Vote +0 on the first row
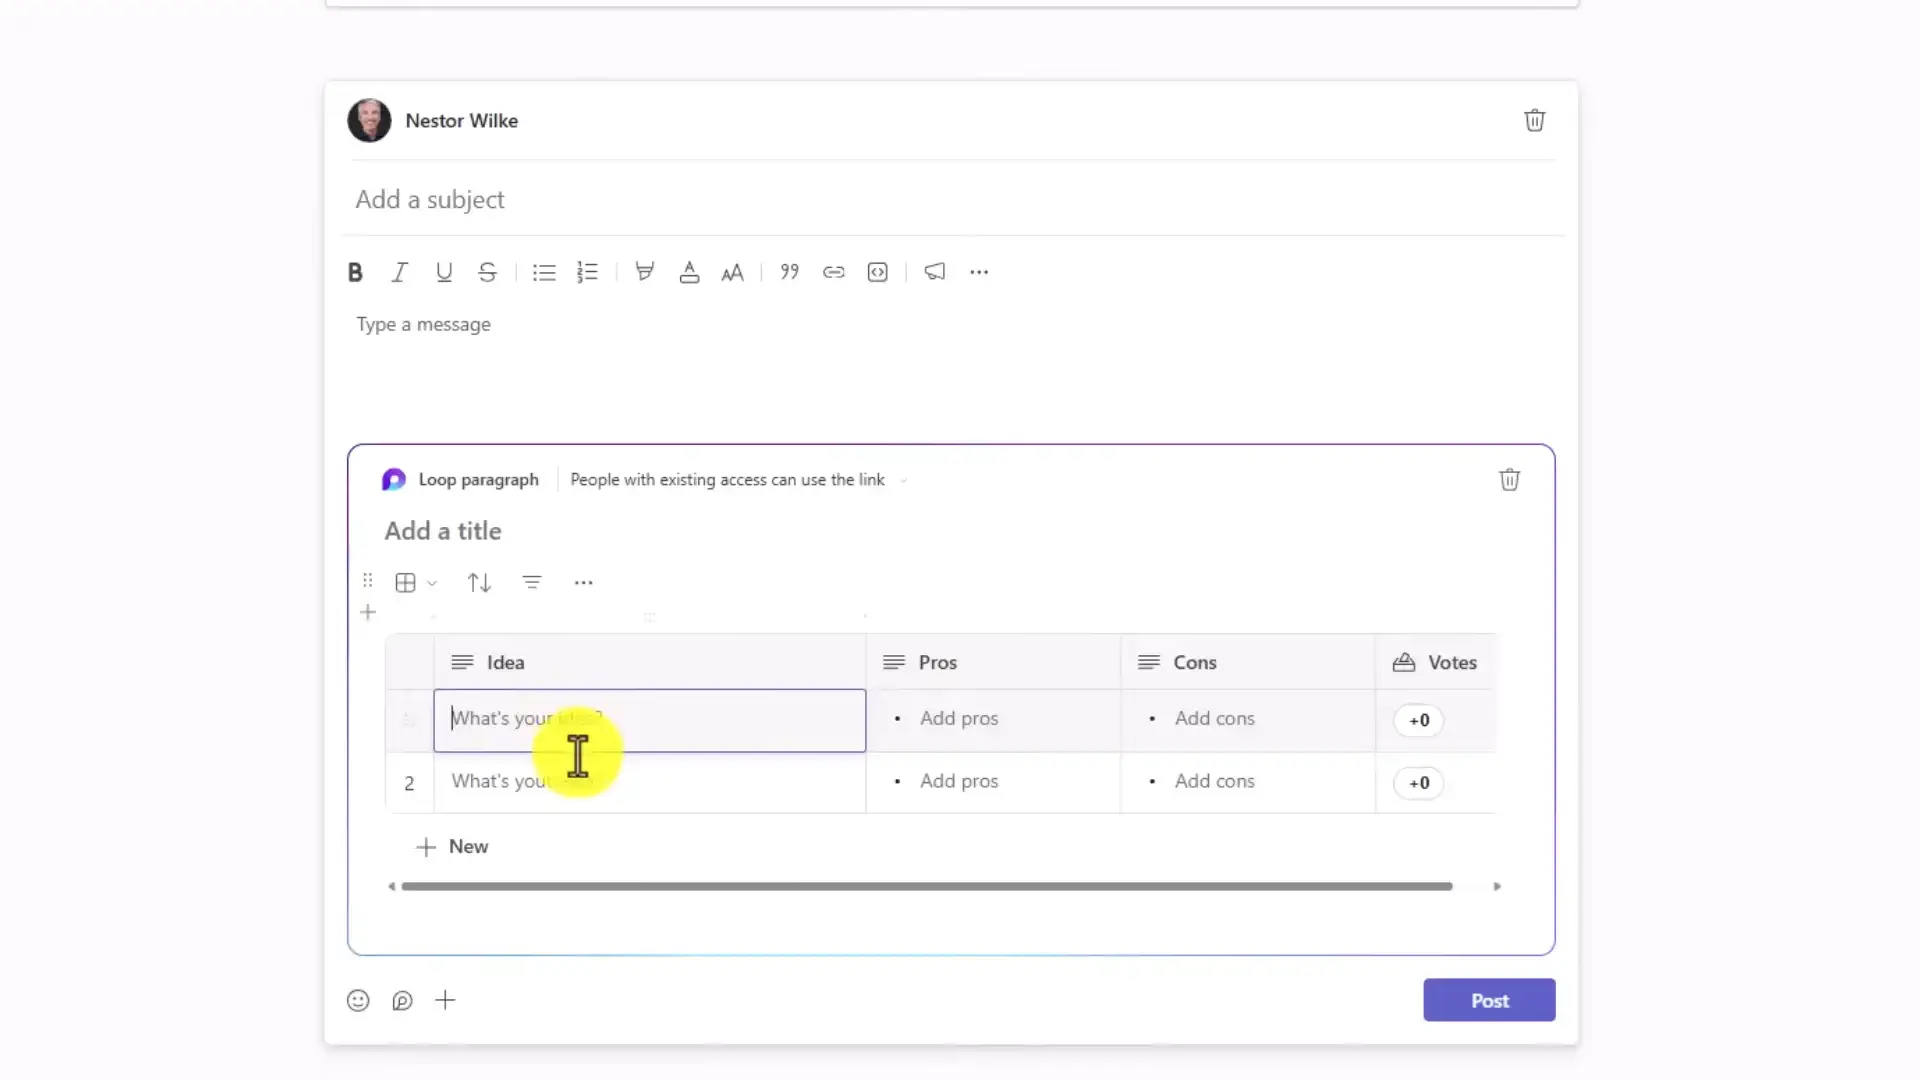This screenshot has width=1920, height=1080. (1419, 720)
